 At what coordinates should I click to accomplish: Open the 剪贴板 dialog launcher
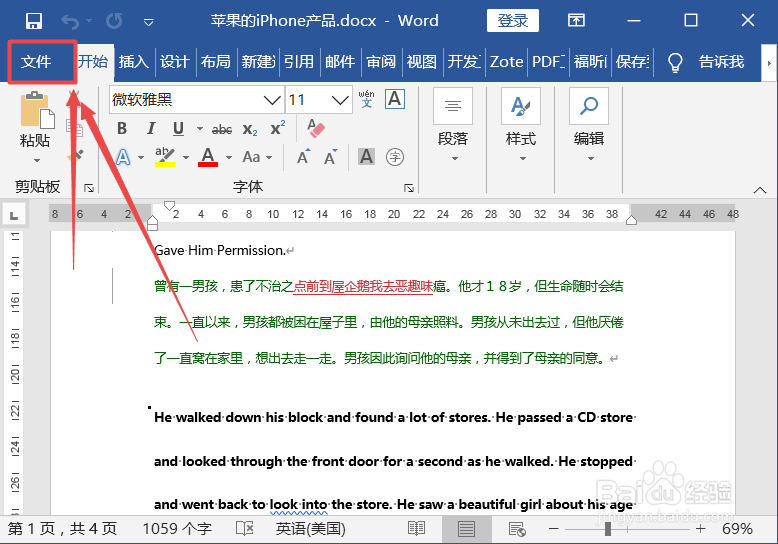click(89, 188)
